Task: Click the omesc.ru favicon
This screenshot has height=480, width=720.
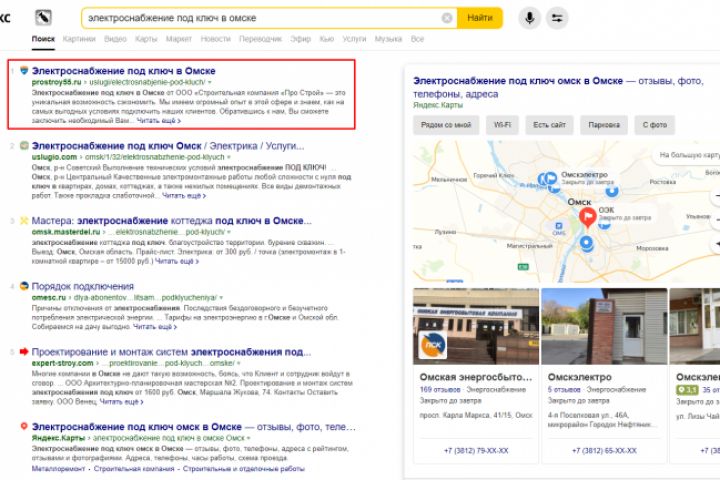Action: click(24, 286)
